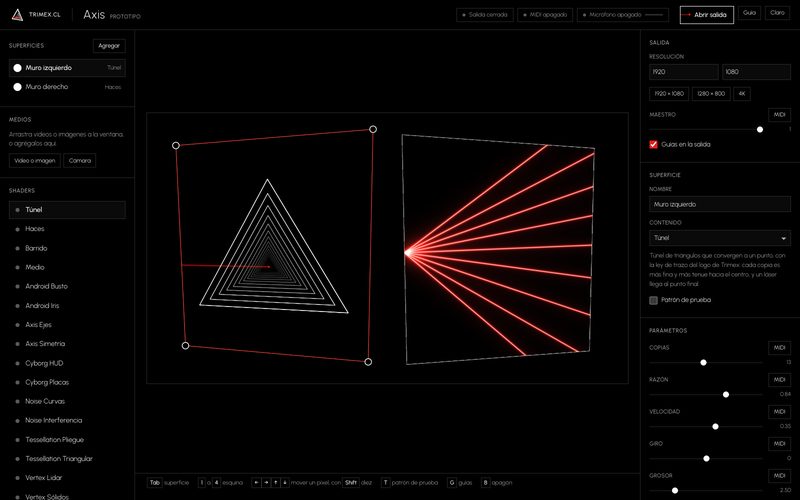Click MIDI button next to Copias
The width and height of the screenshot is (800, 500).
pos(779,348)
